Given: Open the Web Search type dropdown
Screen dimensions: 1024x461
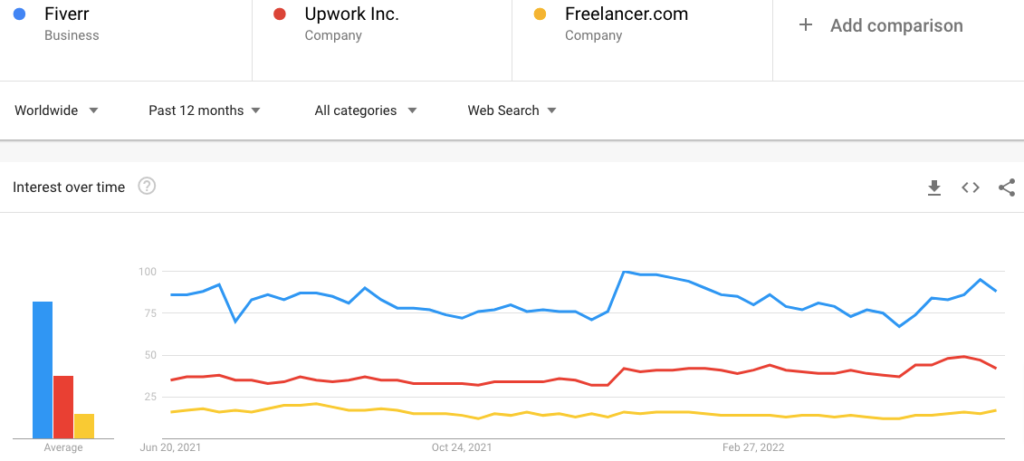Looking at the screenshot, I should [512, 110].
